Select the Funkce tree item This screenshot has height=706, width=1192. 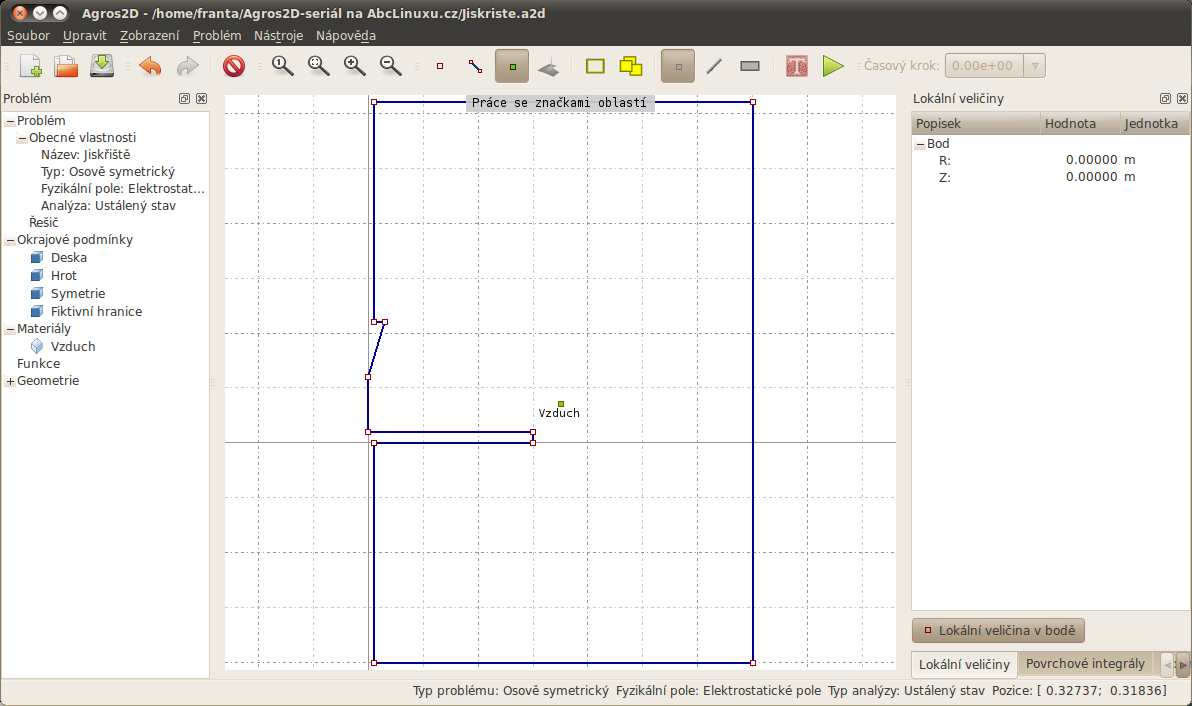click(38, 364)
